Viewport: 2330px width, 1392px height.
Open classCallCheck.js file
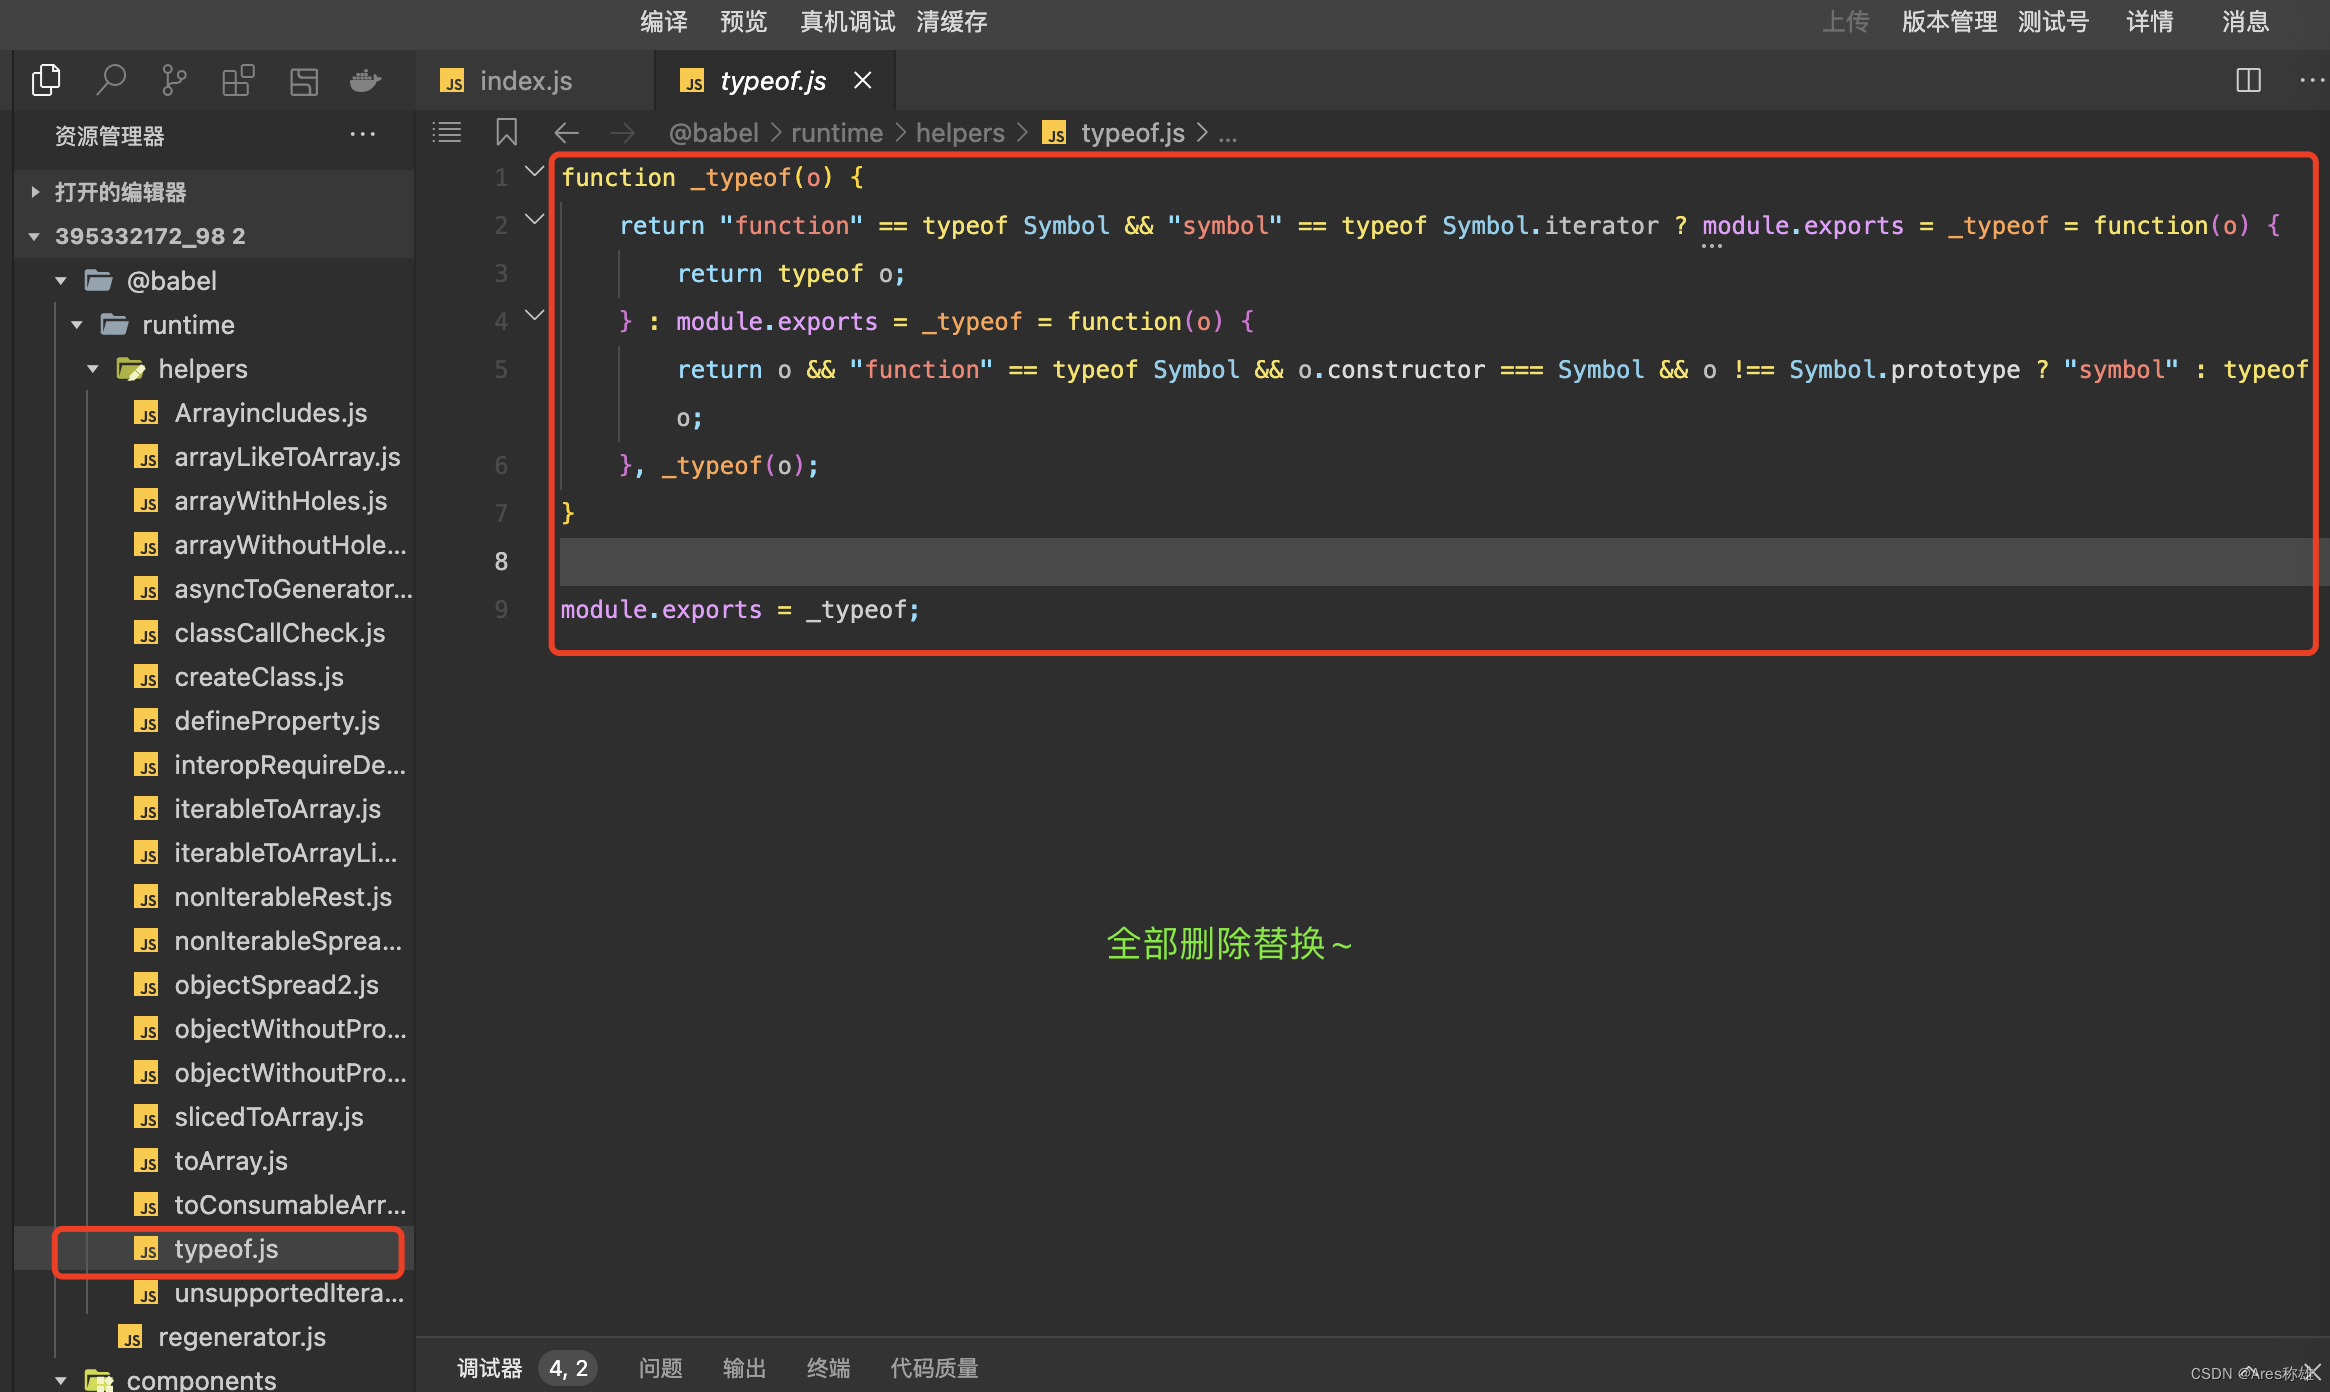(214, 633)
